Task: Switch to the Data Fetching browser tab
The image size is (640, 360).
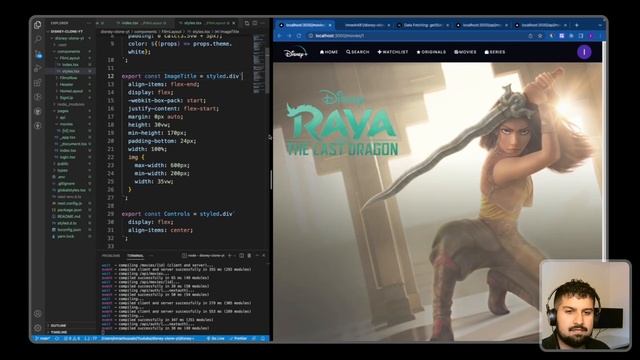Action: tap(423, 25)
